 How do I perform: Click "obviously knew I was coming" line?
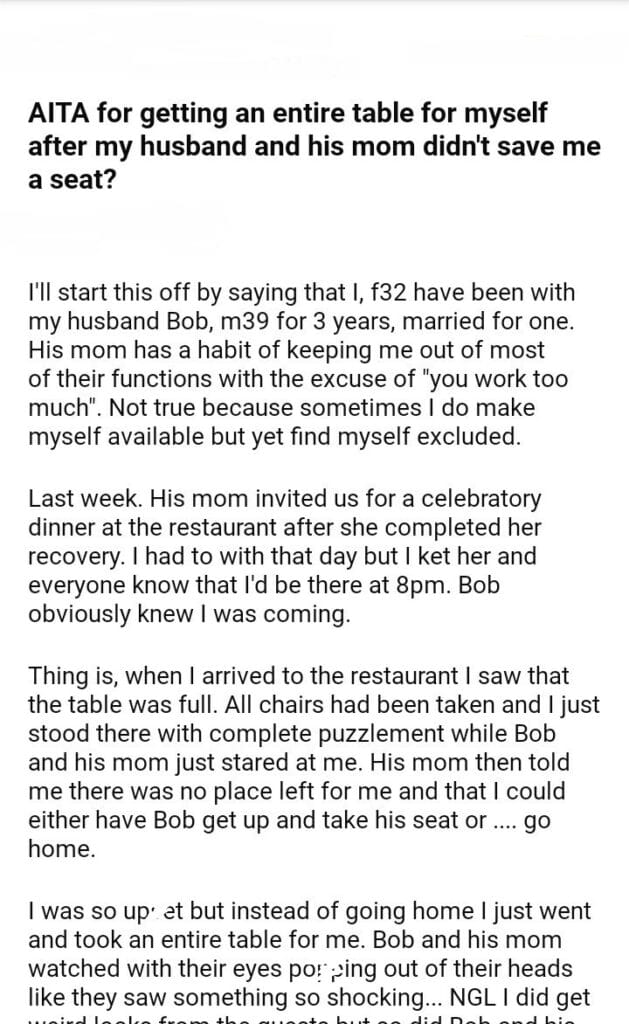[x=189, y=613]
